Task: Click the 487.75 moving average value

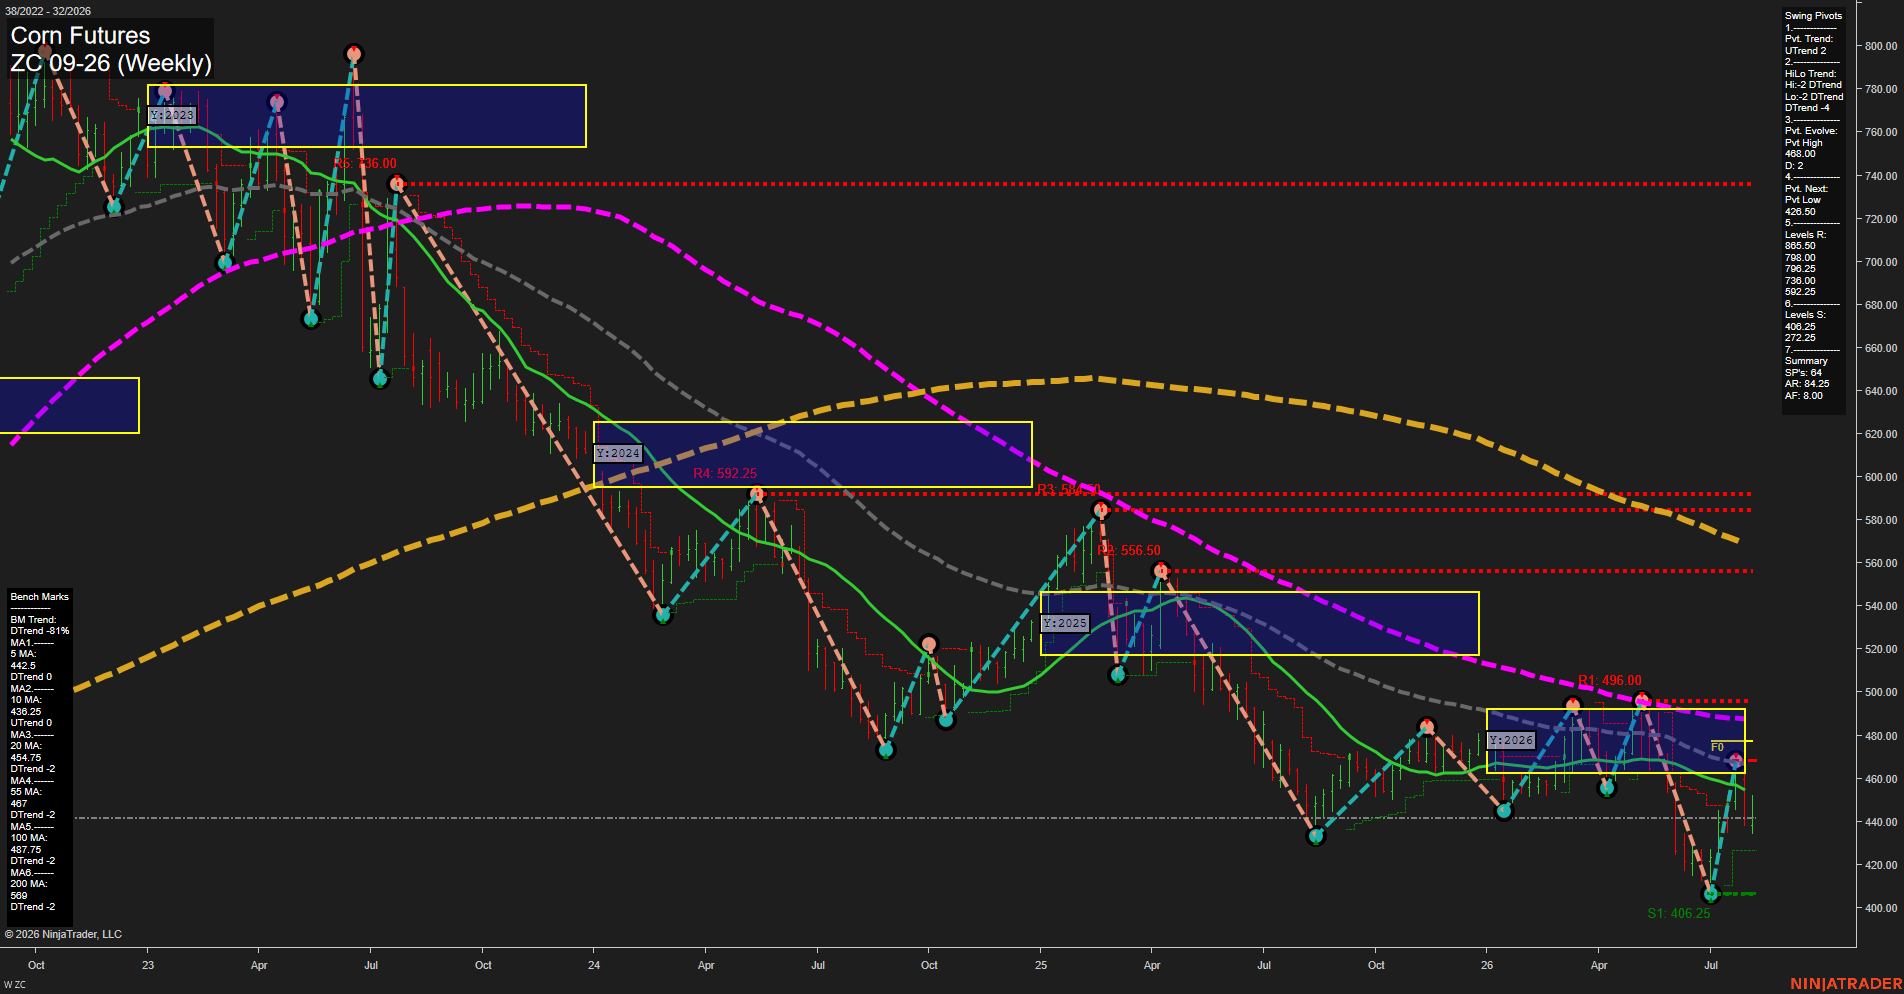Action: tap(25, 850)
